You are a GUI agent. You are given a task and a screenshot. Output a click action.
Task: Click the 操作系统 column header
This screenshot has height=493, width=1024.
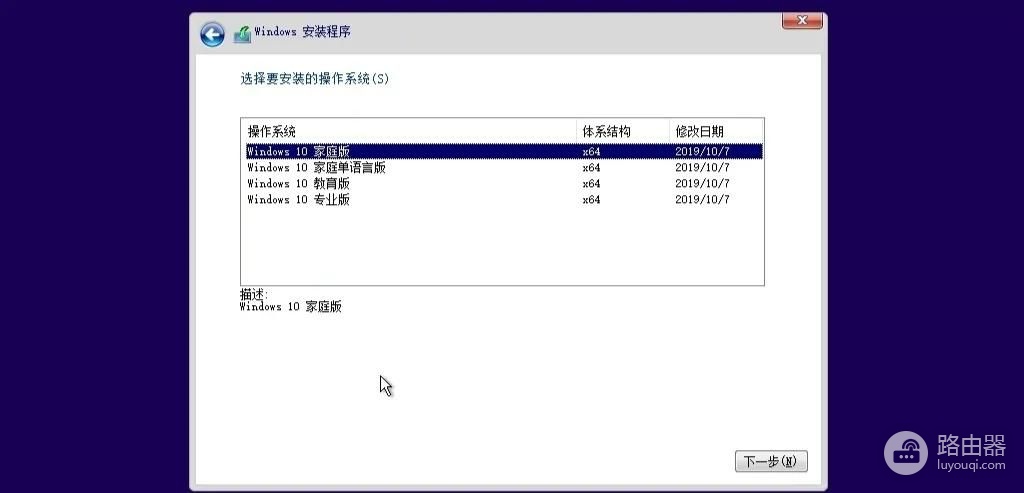click(409, 131)
